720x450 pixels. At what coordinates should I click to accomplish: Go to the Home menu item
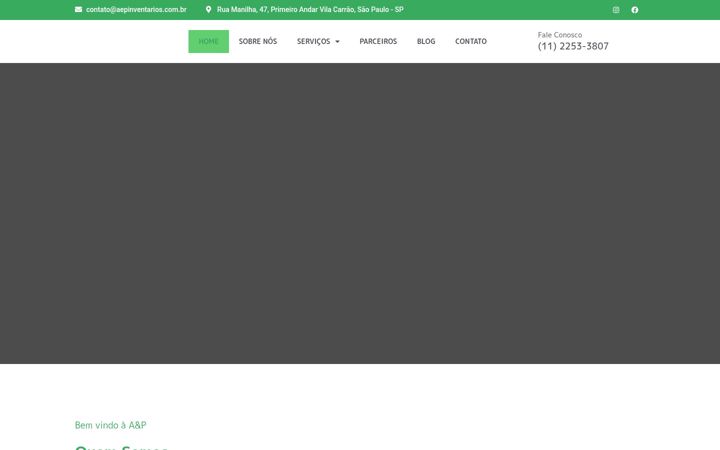click(208, 41)
